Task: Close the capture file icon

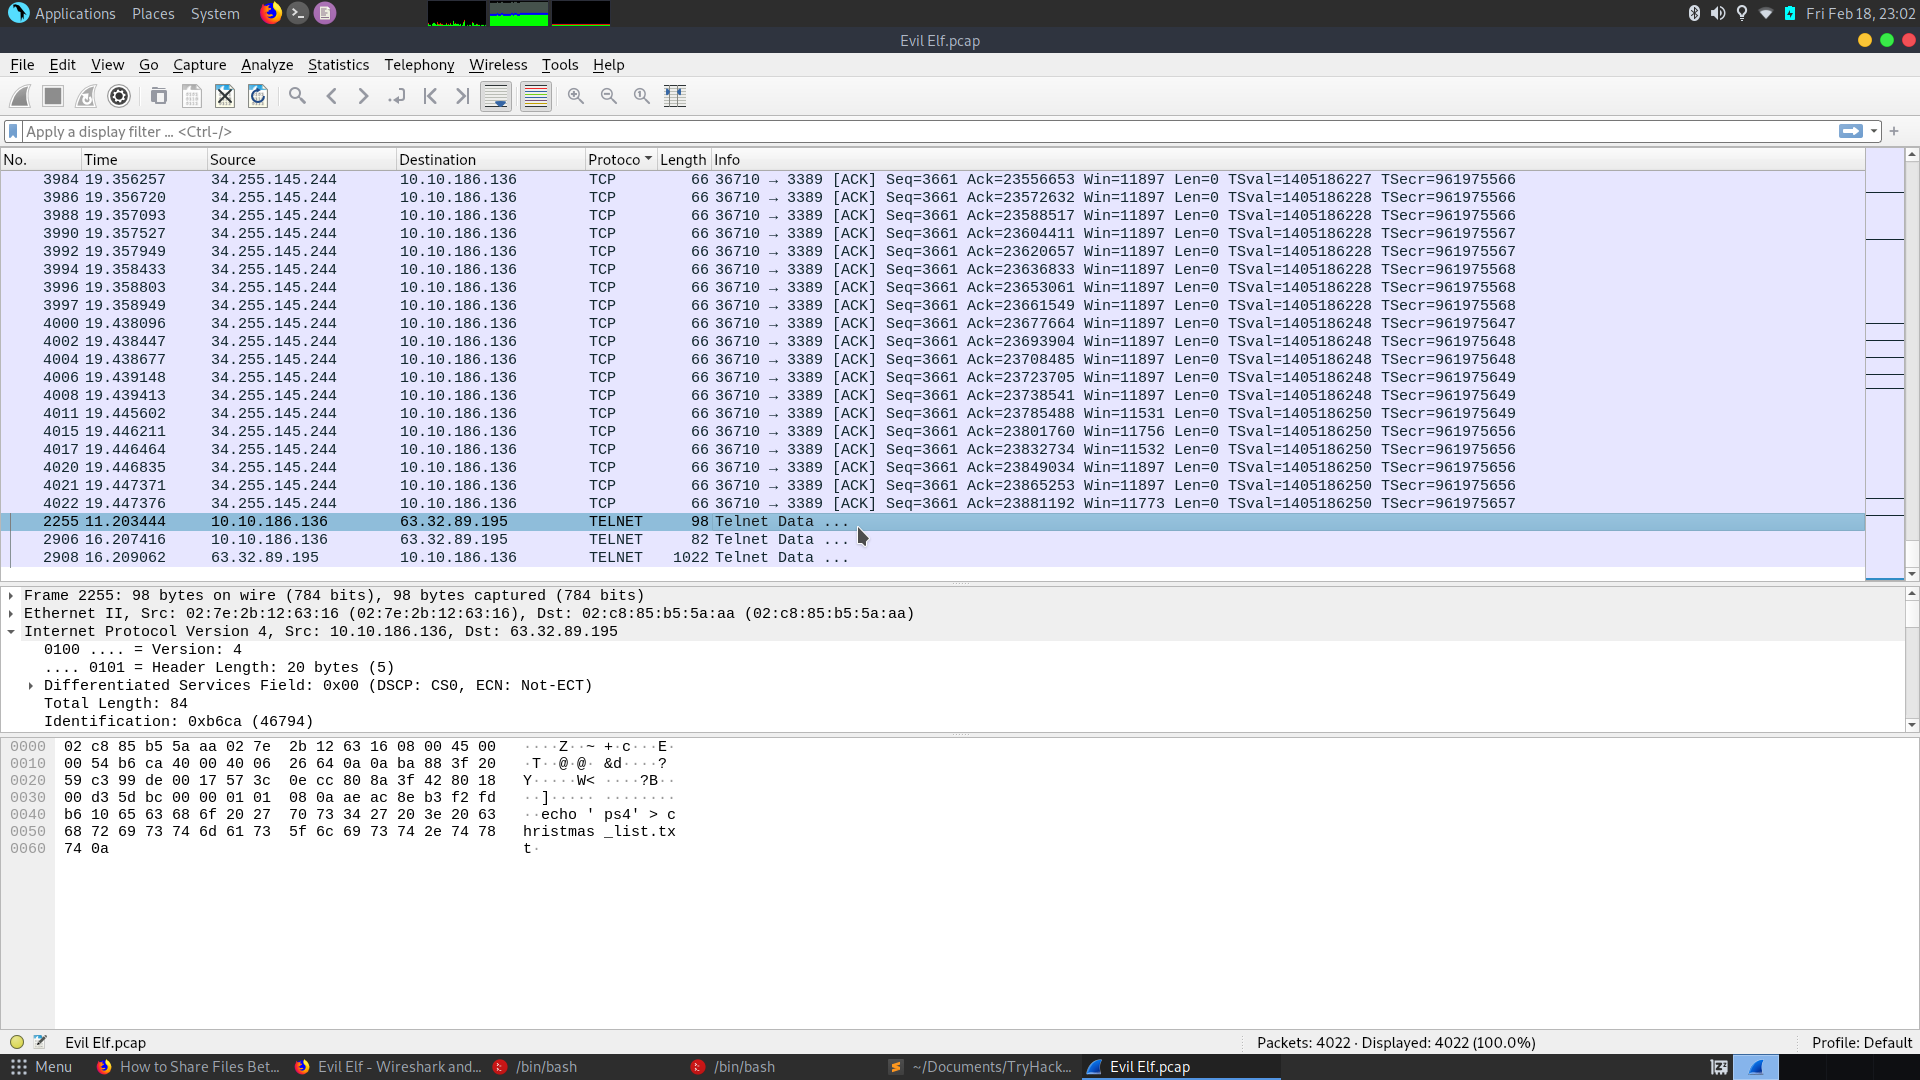Action: pyautogui.click(x=225, y=96)
